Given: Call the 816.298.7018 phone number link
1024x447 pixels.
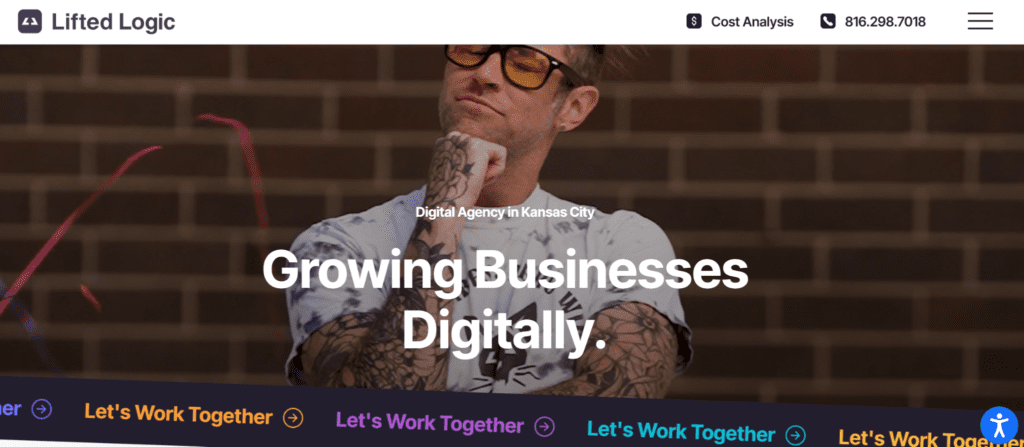Looking at the screenshot, I should [x=885, y=22].
